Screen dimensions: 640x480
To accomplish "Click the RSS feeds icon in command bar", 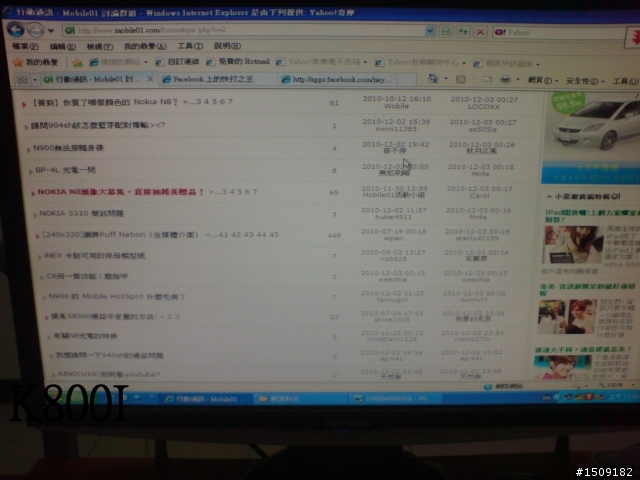I will [461, 80].
